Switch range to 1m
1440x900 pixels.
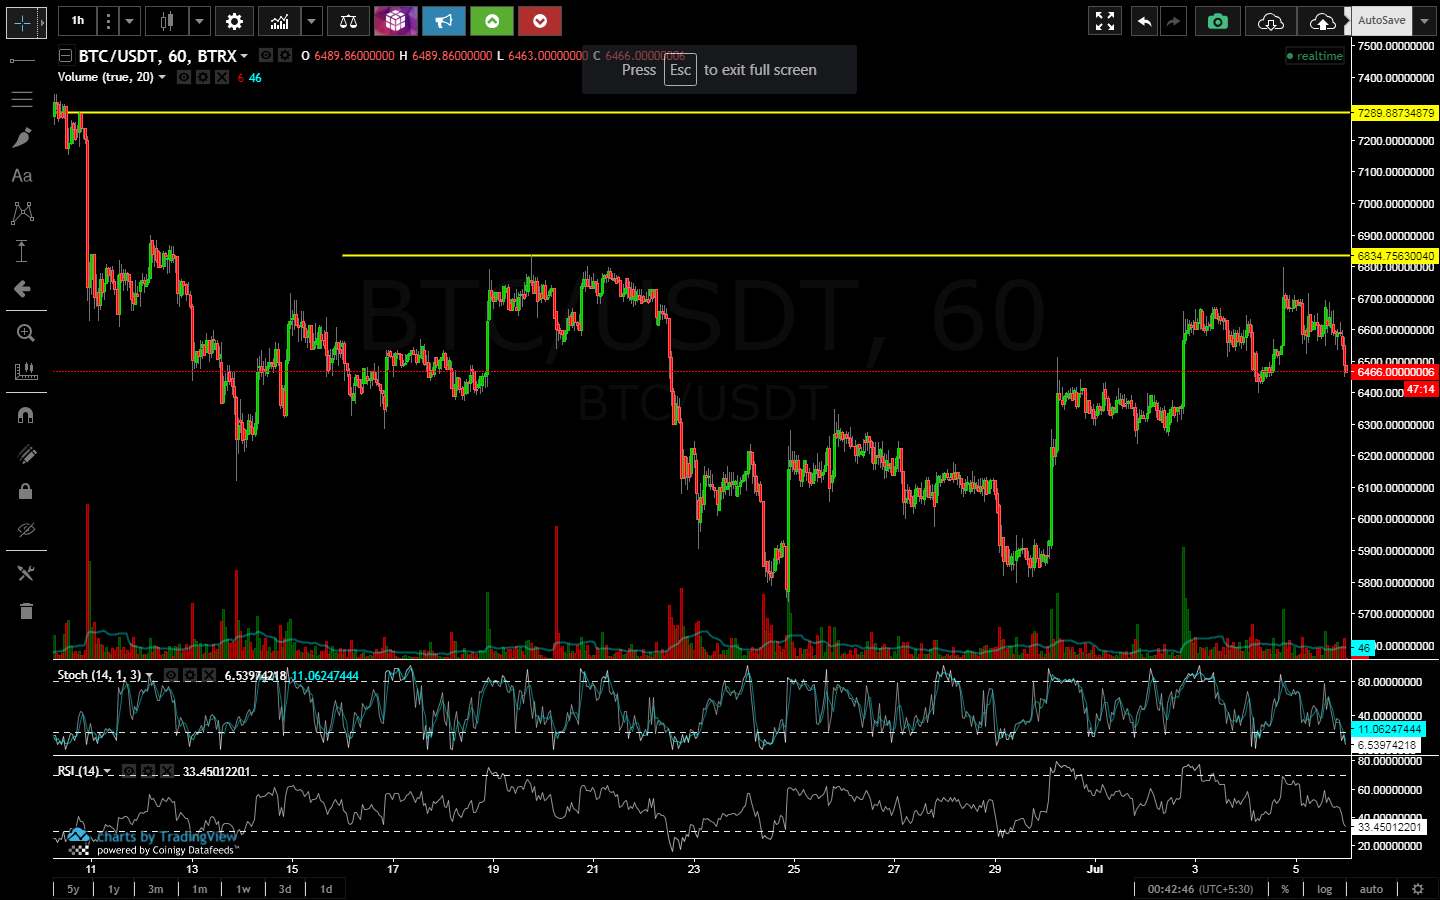click(200, 889)
